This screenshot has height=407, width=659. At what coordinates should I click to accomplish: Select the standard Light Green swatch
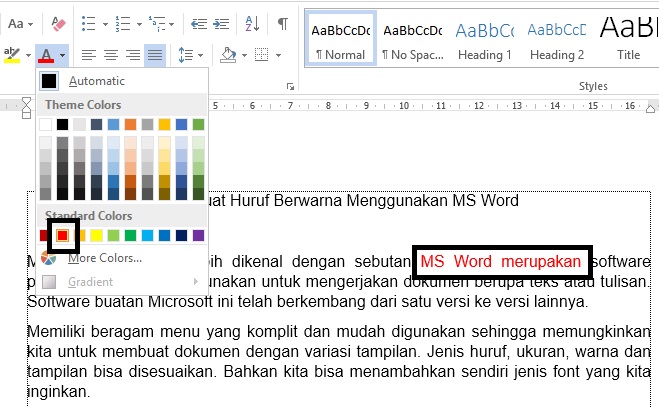pyautogui.click(x=113, y=235)
